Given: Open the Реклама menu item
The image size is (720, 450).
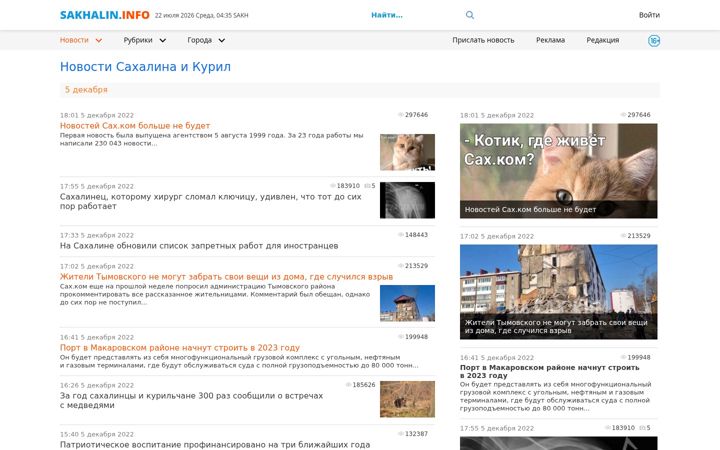Looking at the screenshot, I should tap(550, 40).
